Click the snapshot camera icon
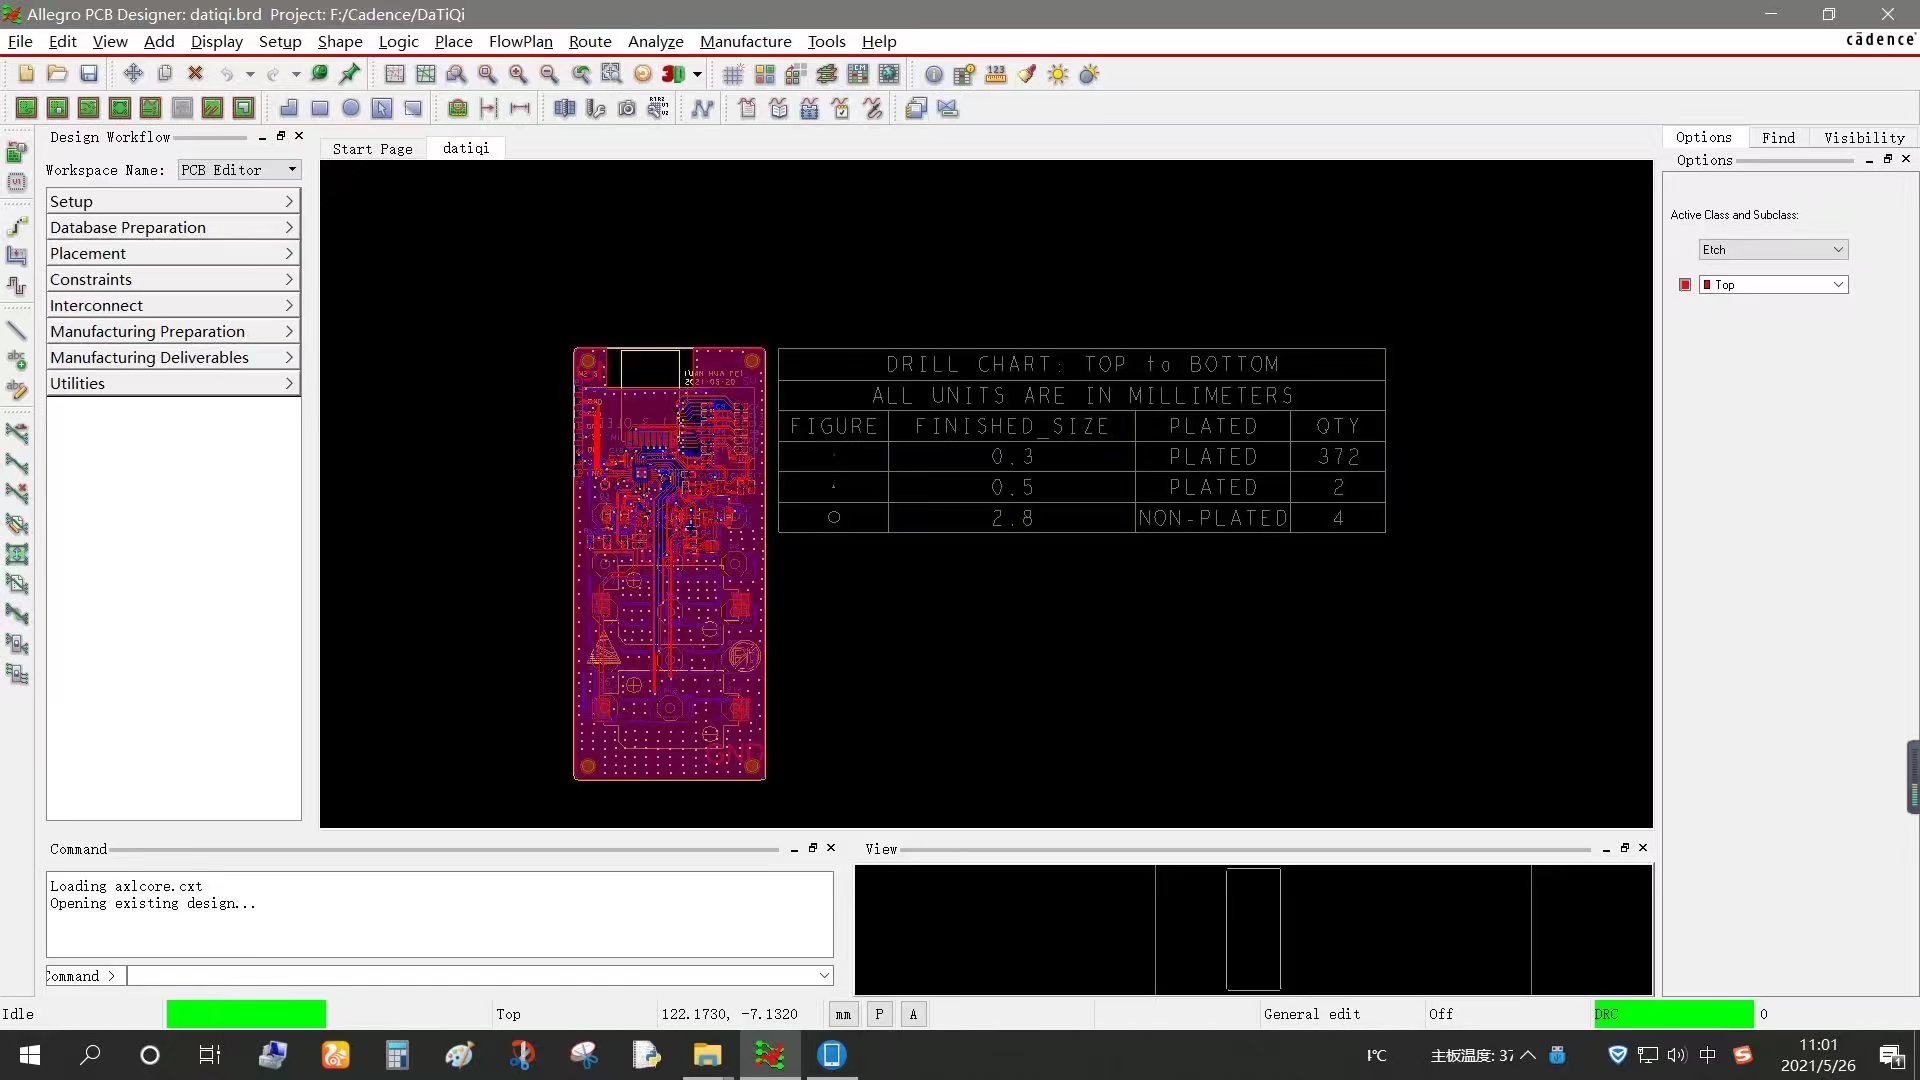The height and width of the screenshot is (1080, 1920). (627, 108)
